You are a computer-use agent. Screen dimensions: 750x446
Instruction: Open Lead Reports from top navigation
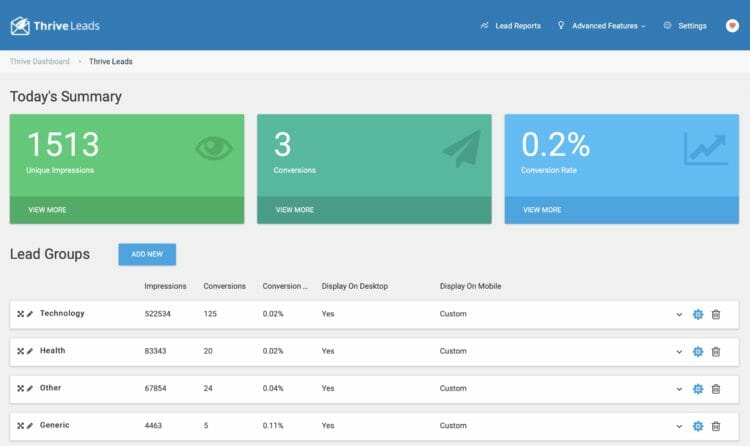click(x=510, y=26)
